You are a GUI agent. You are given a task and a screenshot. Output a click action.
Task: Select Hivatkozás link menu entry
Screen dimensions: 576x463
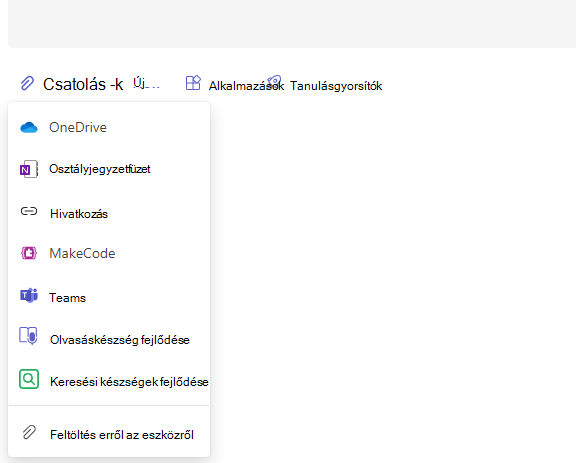tap(109, 213)
